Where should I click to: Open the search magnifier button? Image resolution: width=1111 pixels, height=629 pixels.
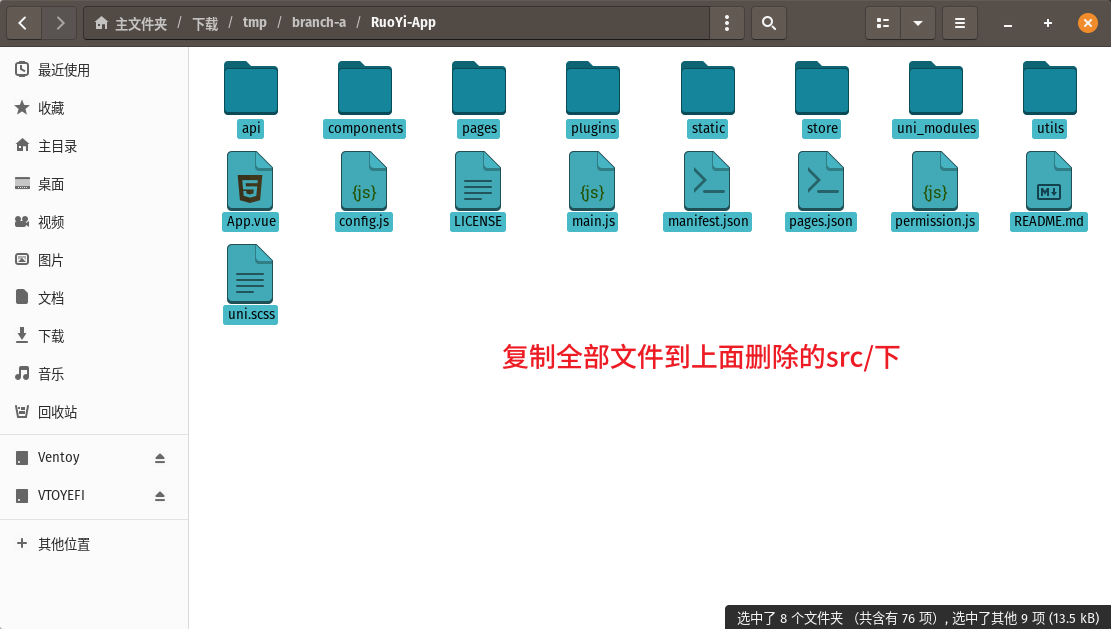[768, 23]
